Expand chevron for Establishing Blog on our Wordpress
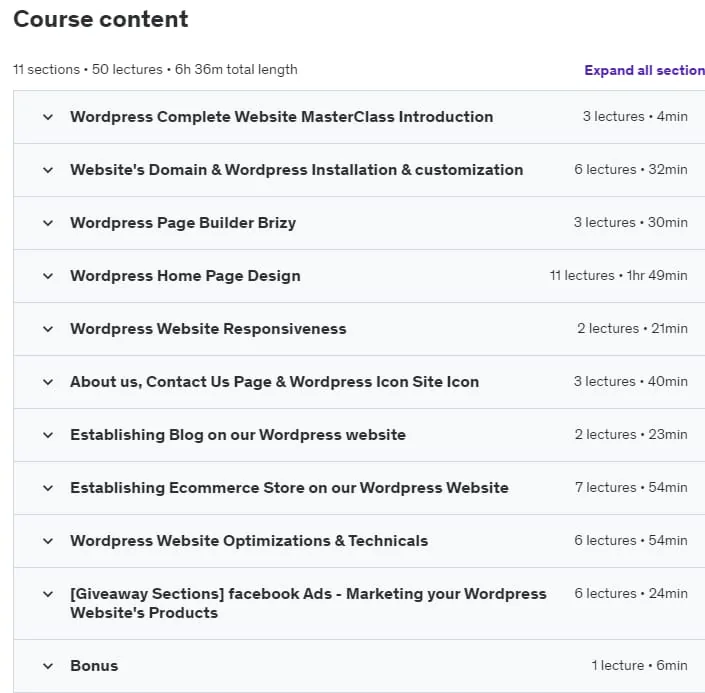Screen dimensions: 705x693 pos(48,435)
